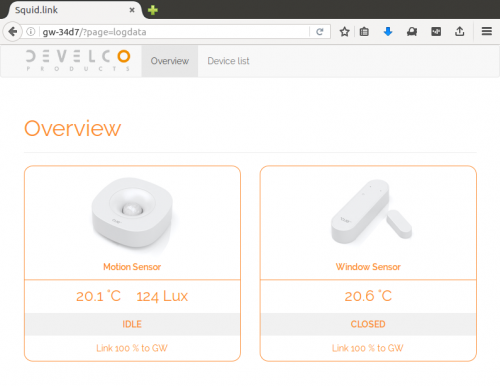
Task: Close the Squid.link tab
Action: pyautogui.click(x=132, y=10)
